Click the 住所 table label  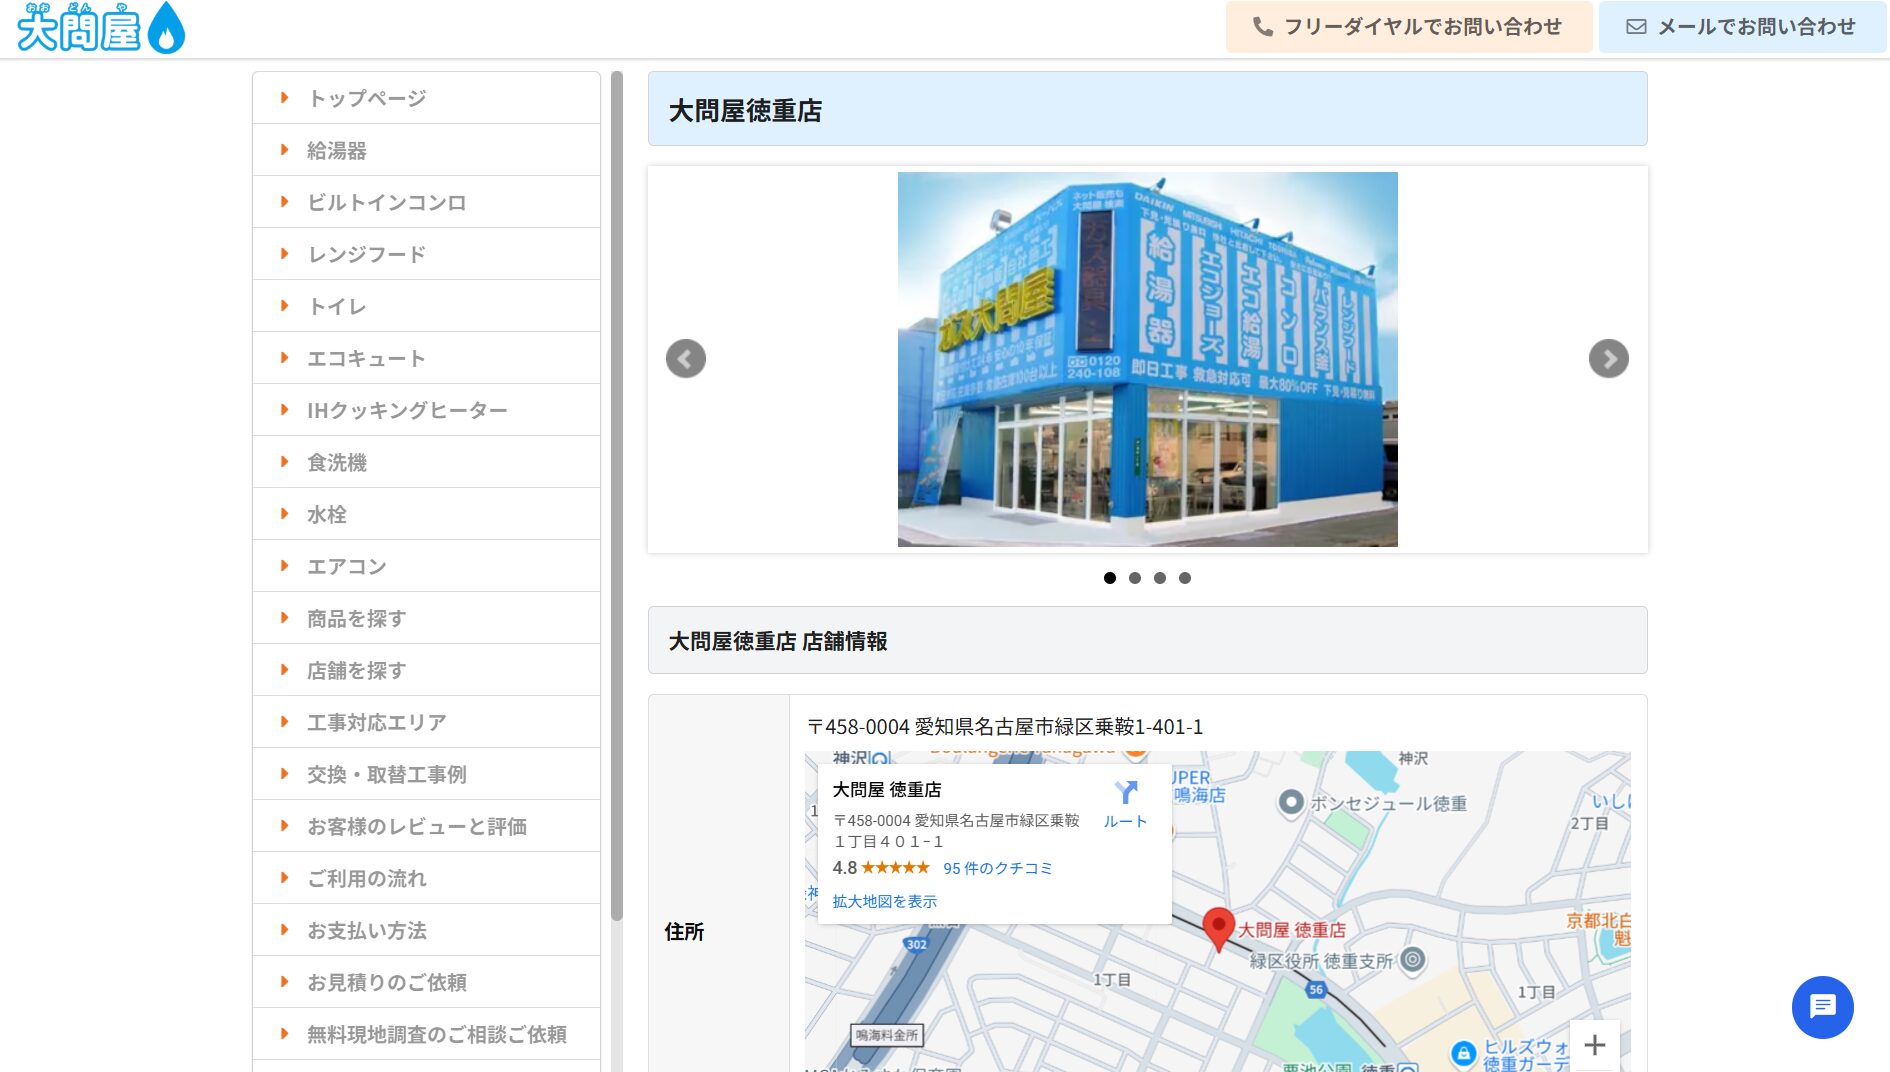[685, 931]
